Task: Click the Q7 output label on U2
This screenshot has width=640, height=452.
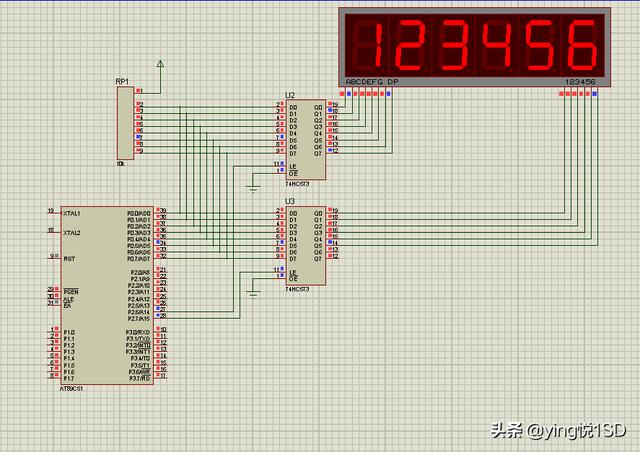Action: point(318,154)
